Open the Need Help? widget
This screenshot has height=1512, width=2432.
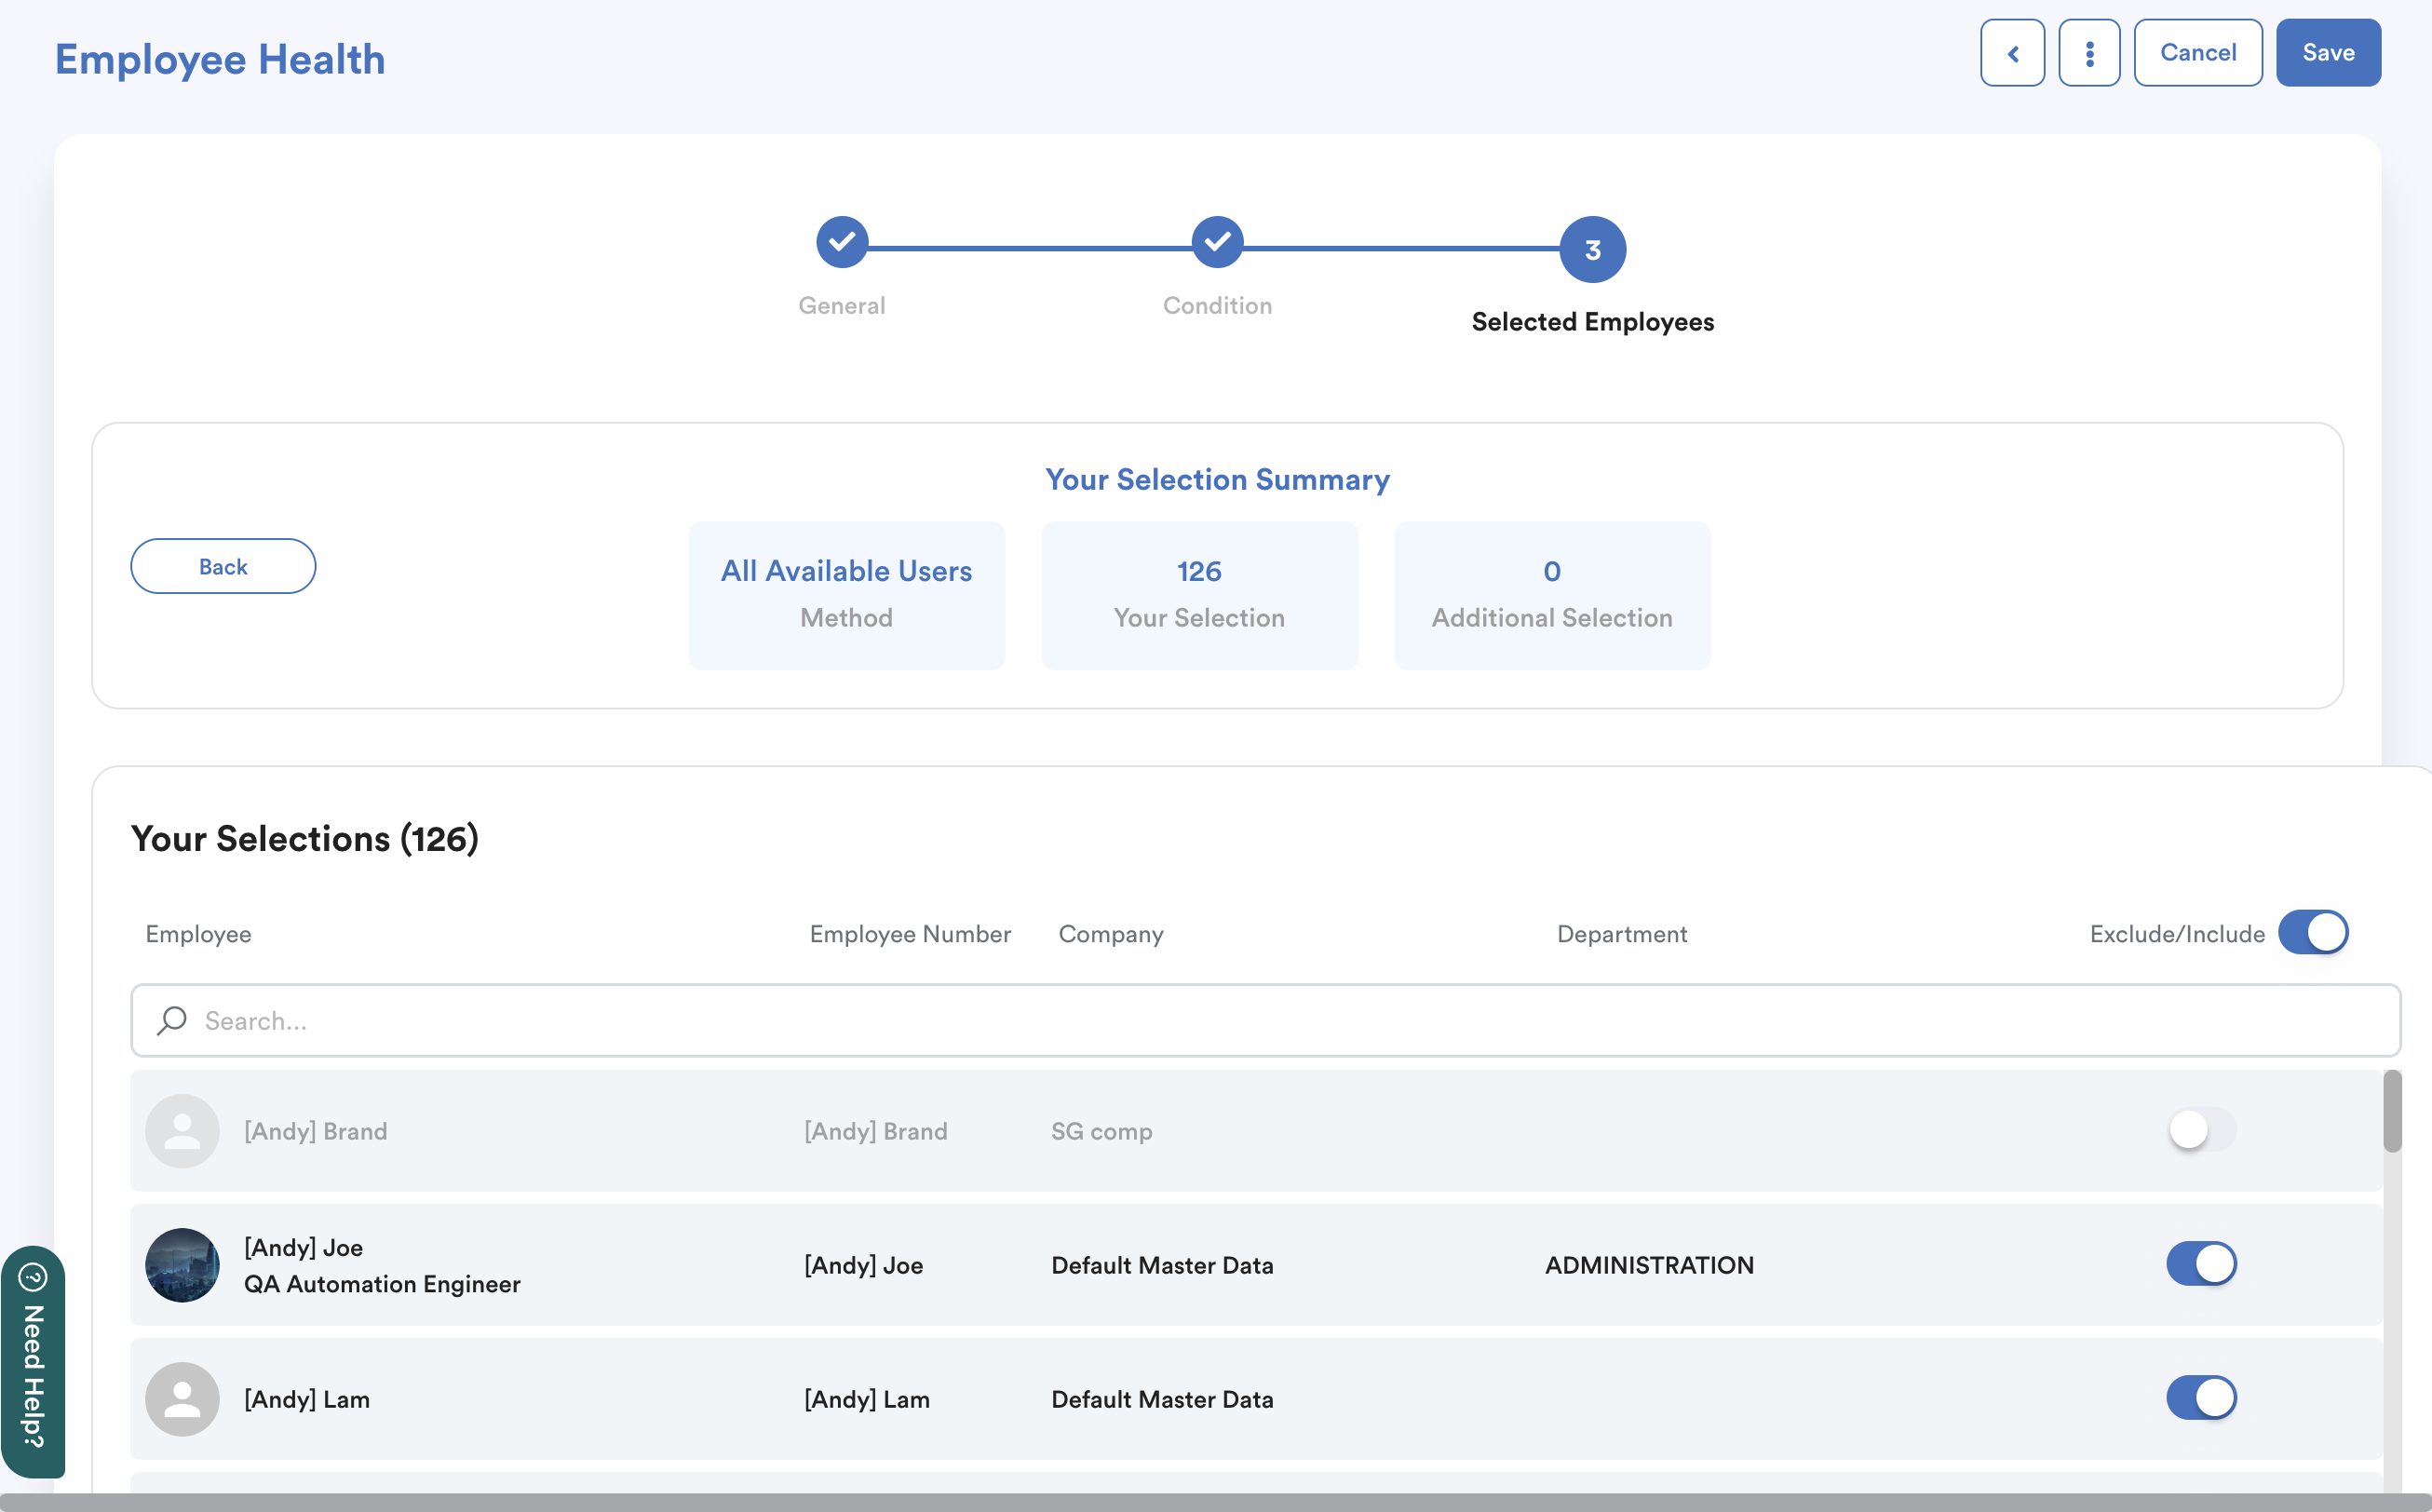coord(33,1362)
